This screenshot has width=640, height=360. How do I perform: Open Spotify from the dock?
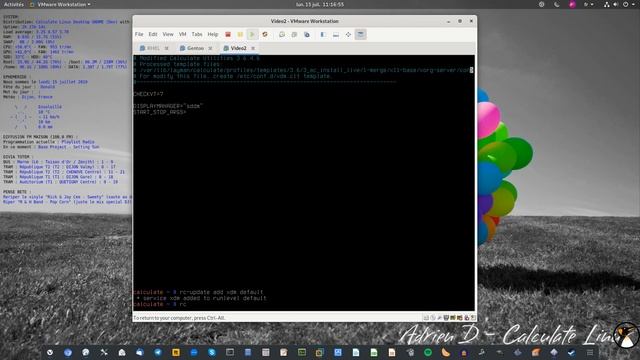(428, 352)
